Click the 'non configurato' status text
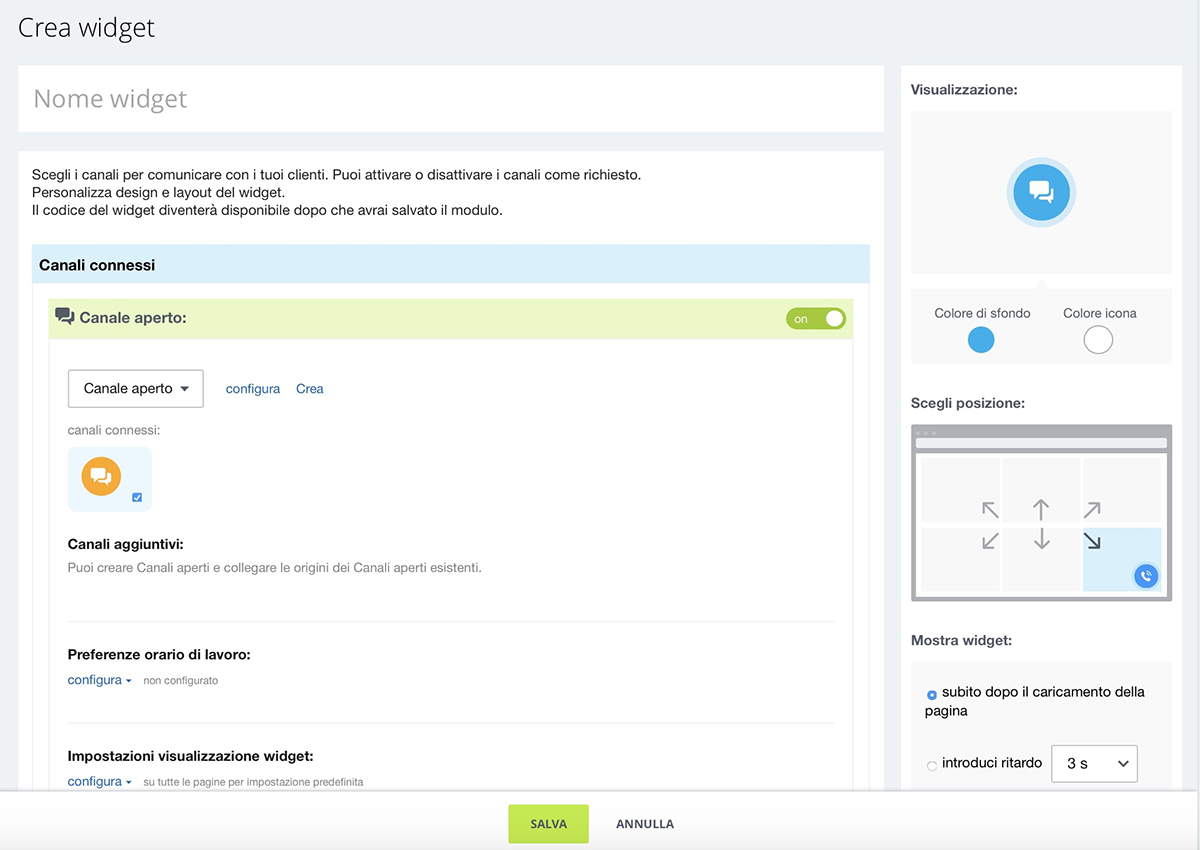 pos(181,681)
